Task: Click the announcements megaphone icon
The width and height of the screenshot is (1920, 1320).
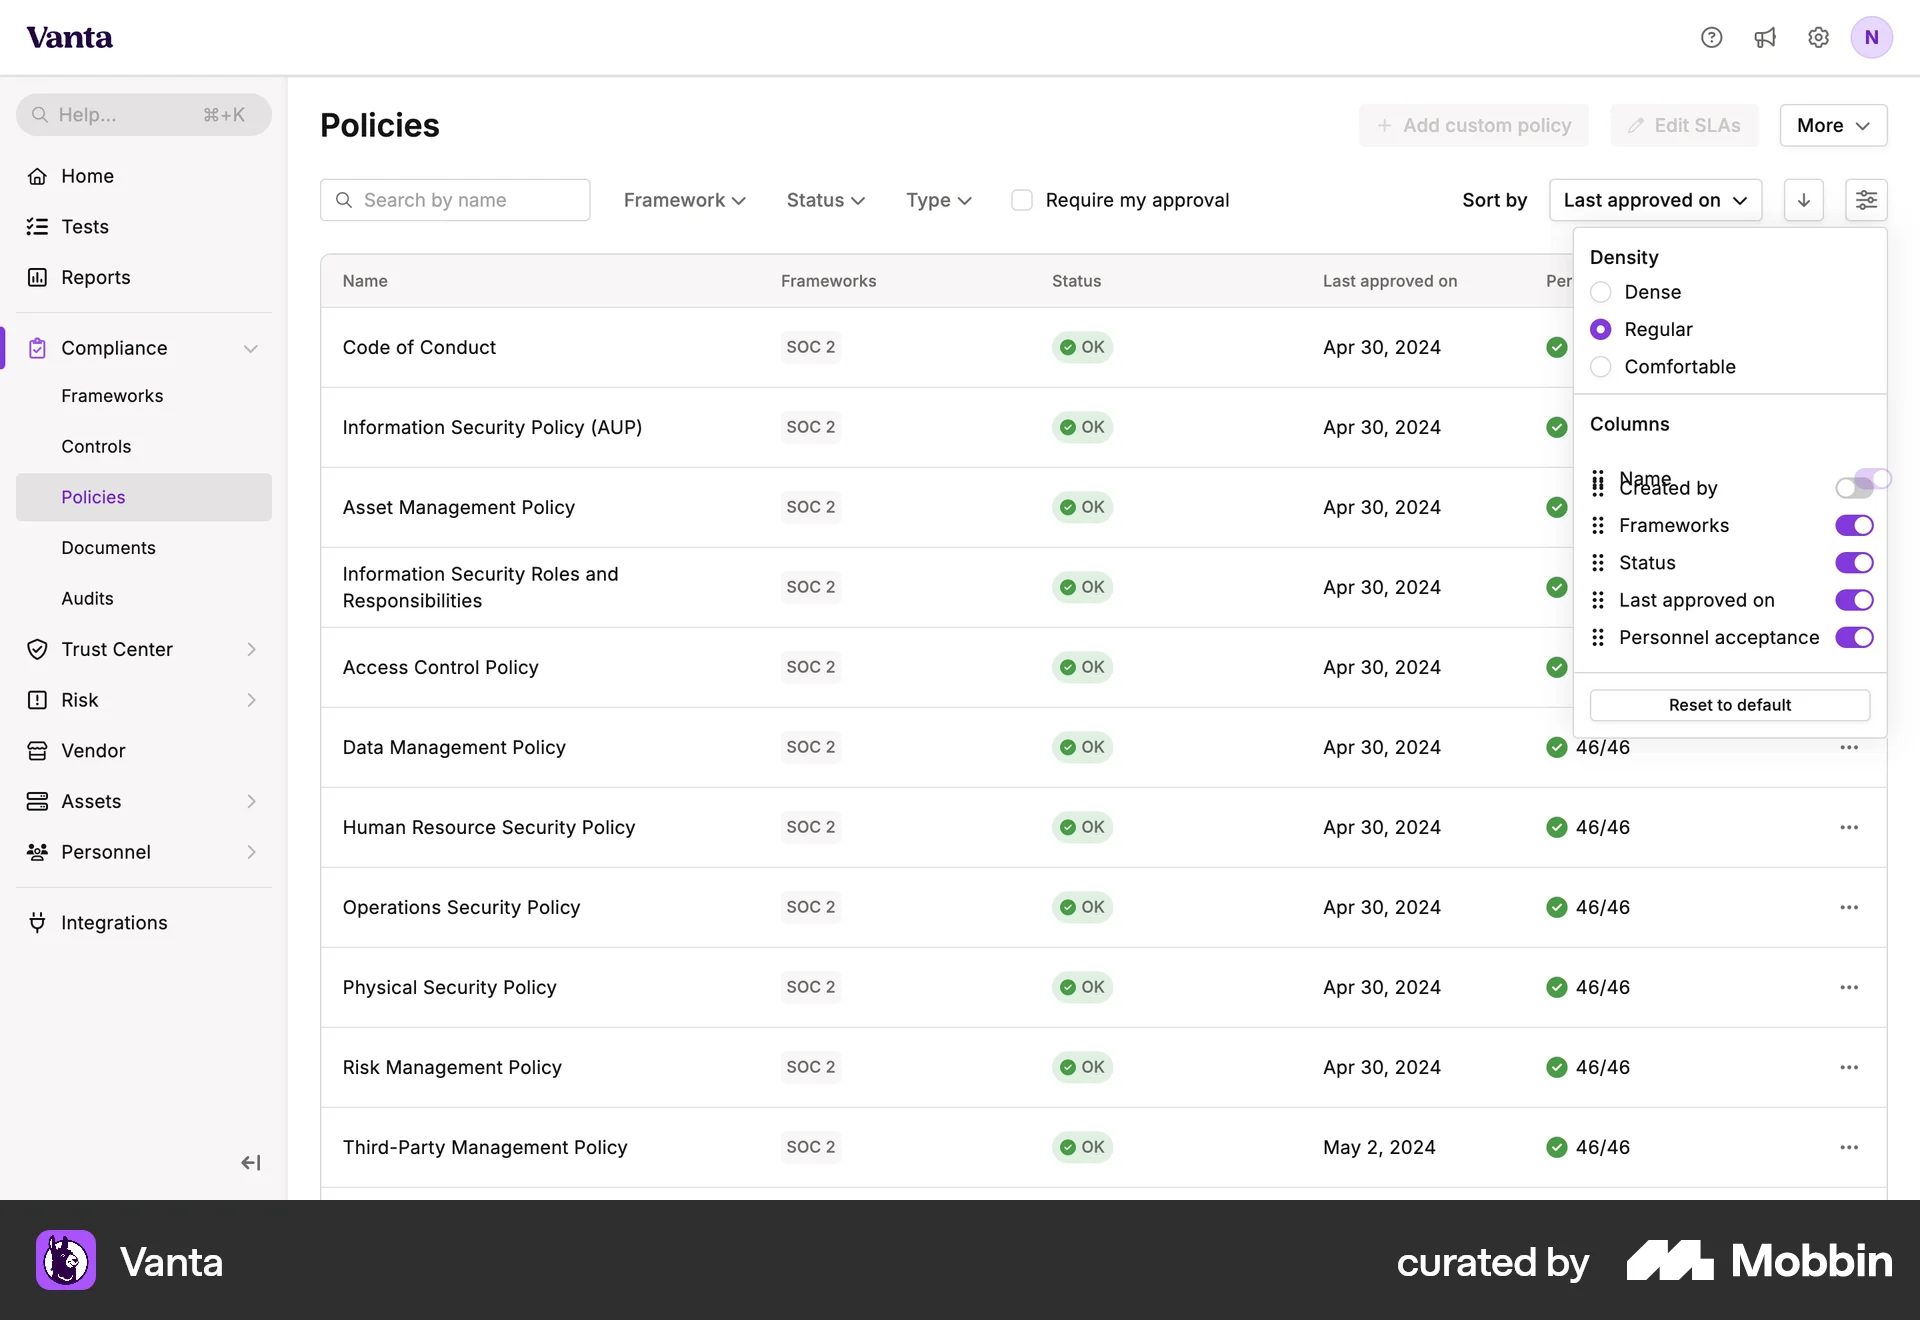Action: point(1765,37)
